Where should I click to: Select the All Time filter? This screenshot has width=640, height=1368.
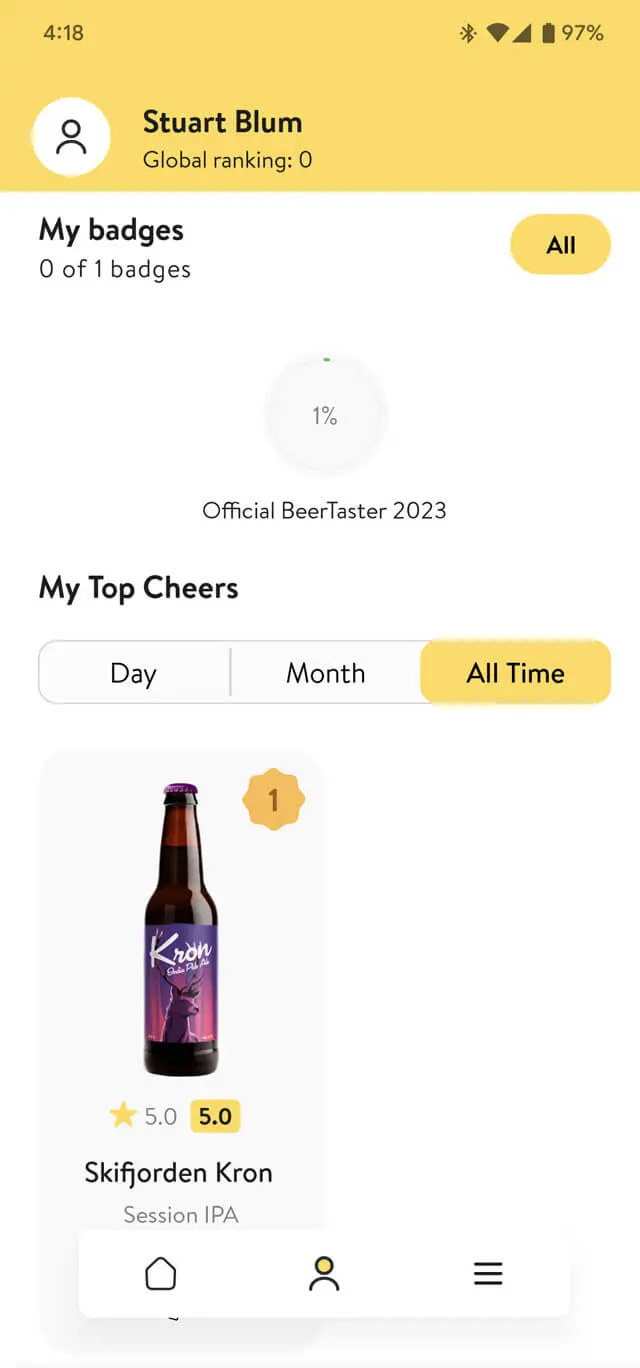(x=515, y=673)
